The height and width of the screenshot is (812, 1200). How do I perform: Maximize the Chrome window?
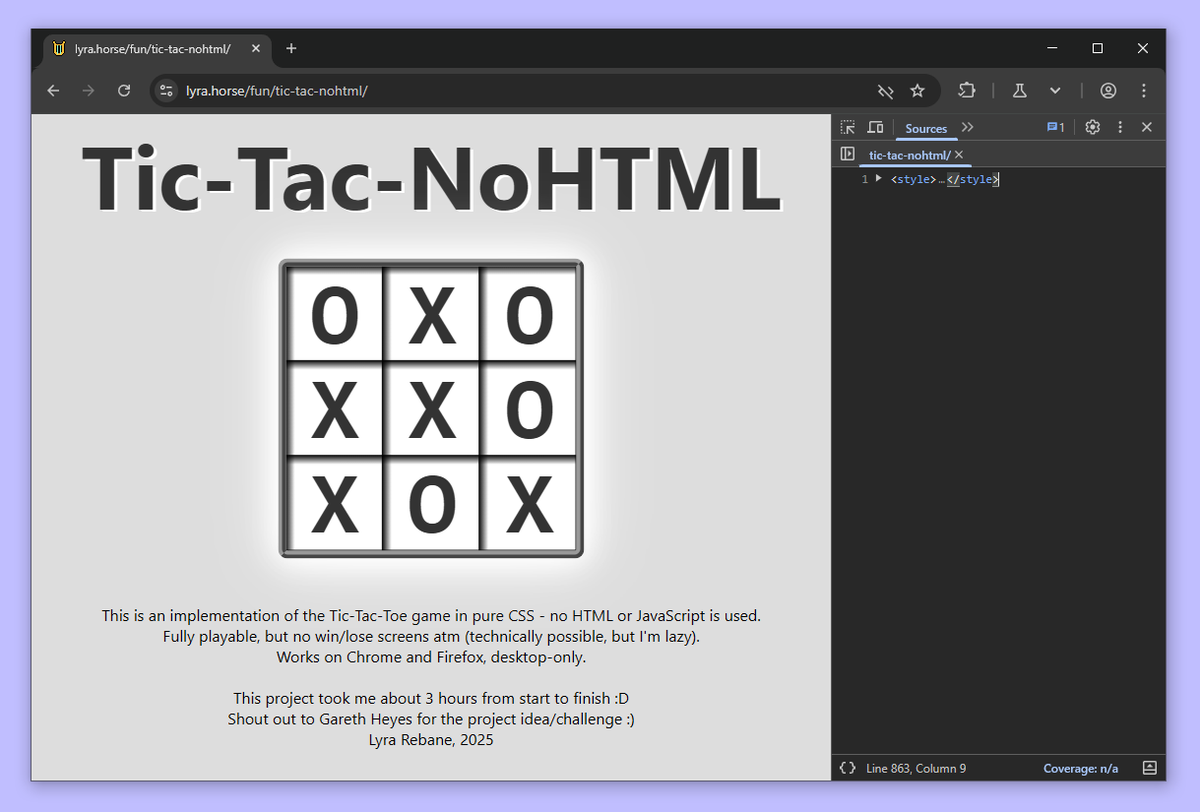[1097, 48]
